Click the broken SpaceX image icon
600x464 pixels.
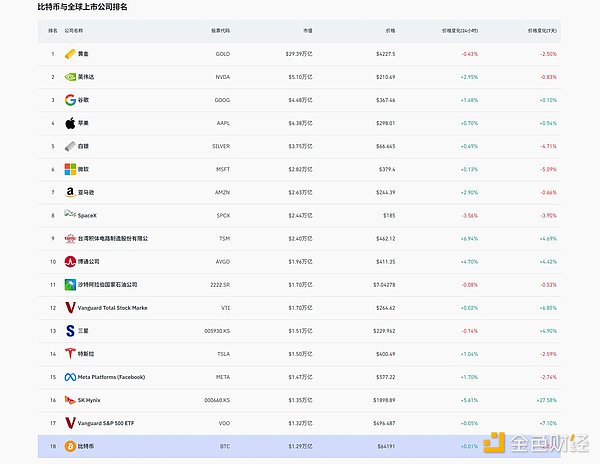[x=70, y=213]
